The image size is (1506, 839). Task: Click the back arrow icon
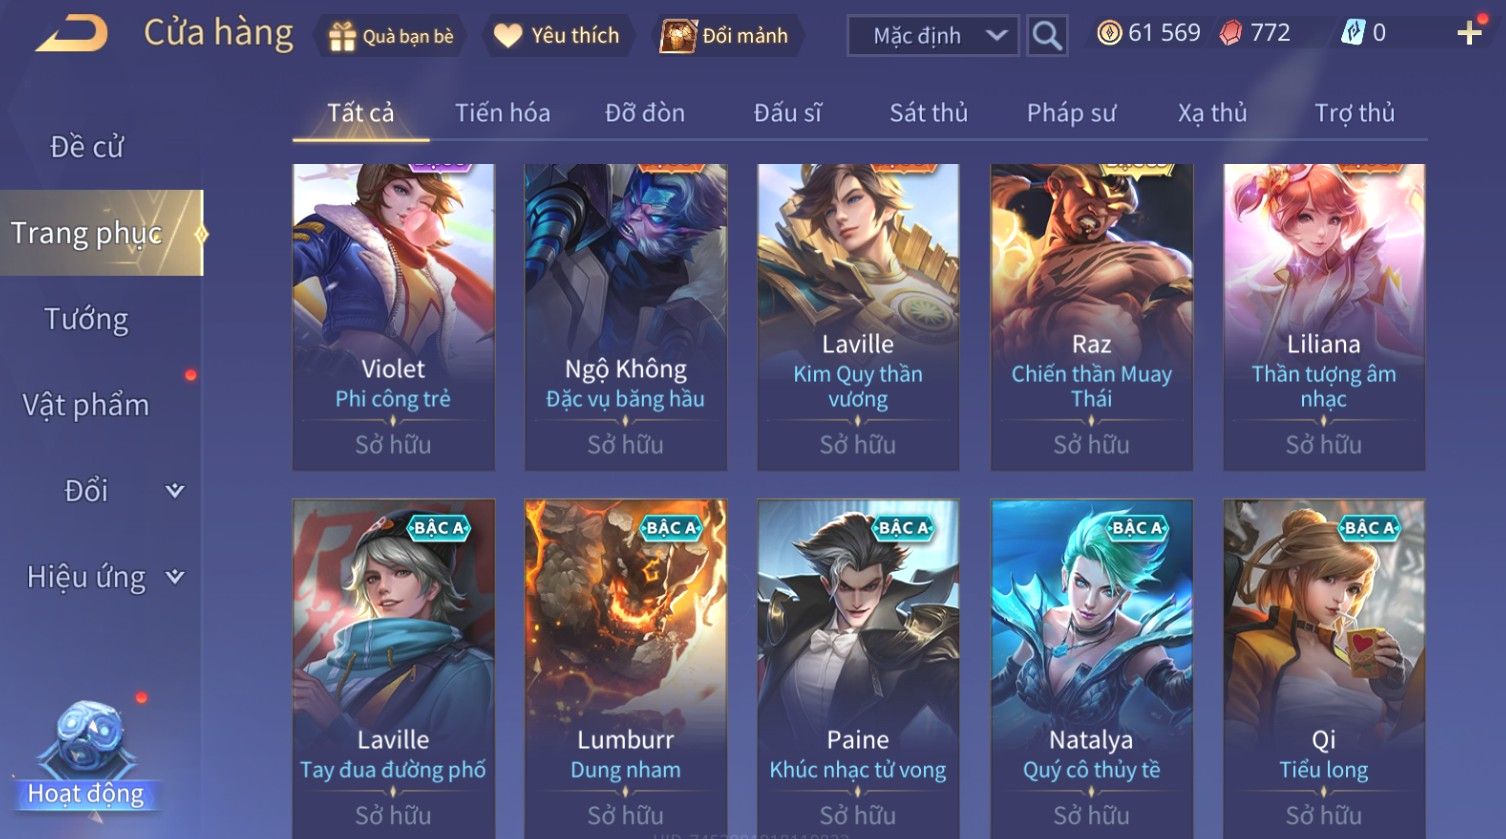[x=72, y=34]
